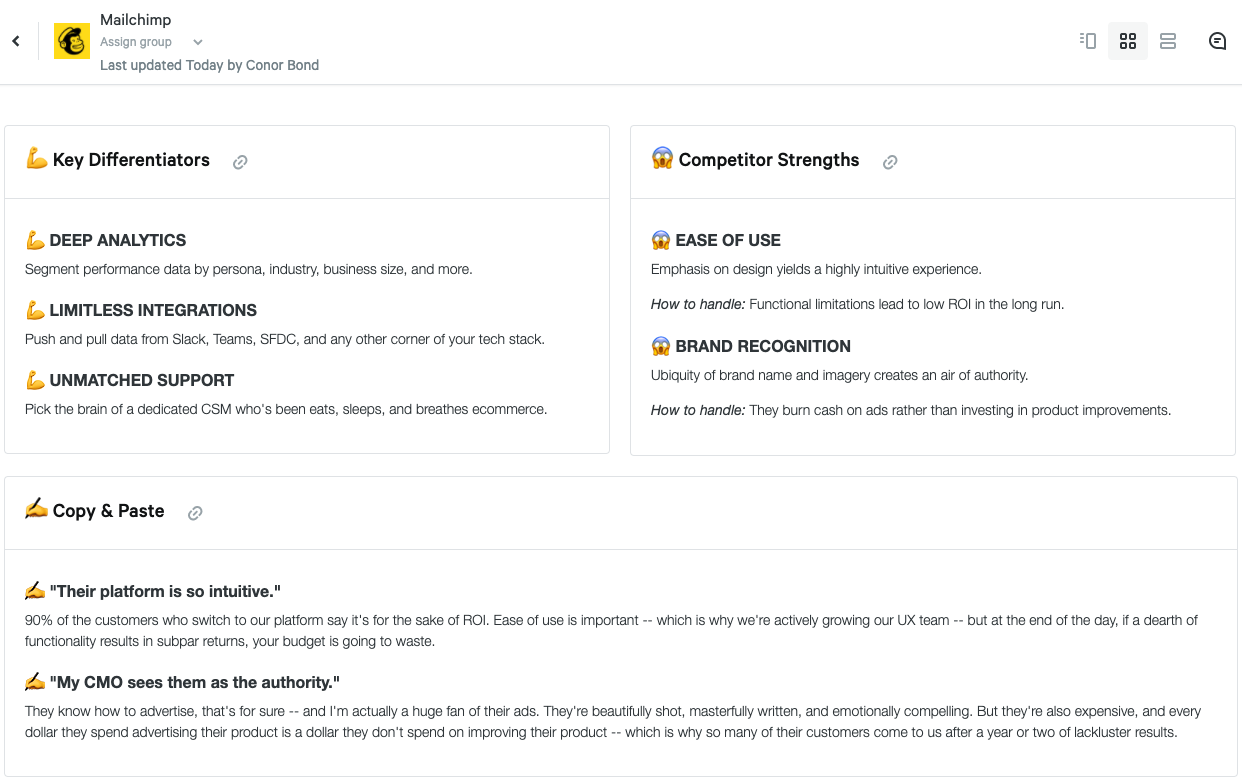This screenshot has width=1242, height=784.
Task: Click the Copy & Paste card title
Action: point(108,511)
